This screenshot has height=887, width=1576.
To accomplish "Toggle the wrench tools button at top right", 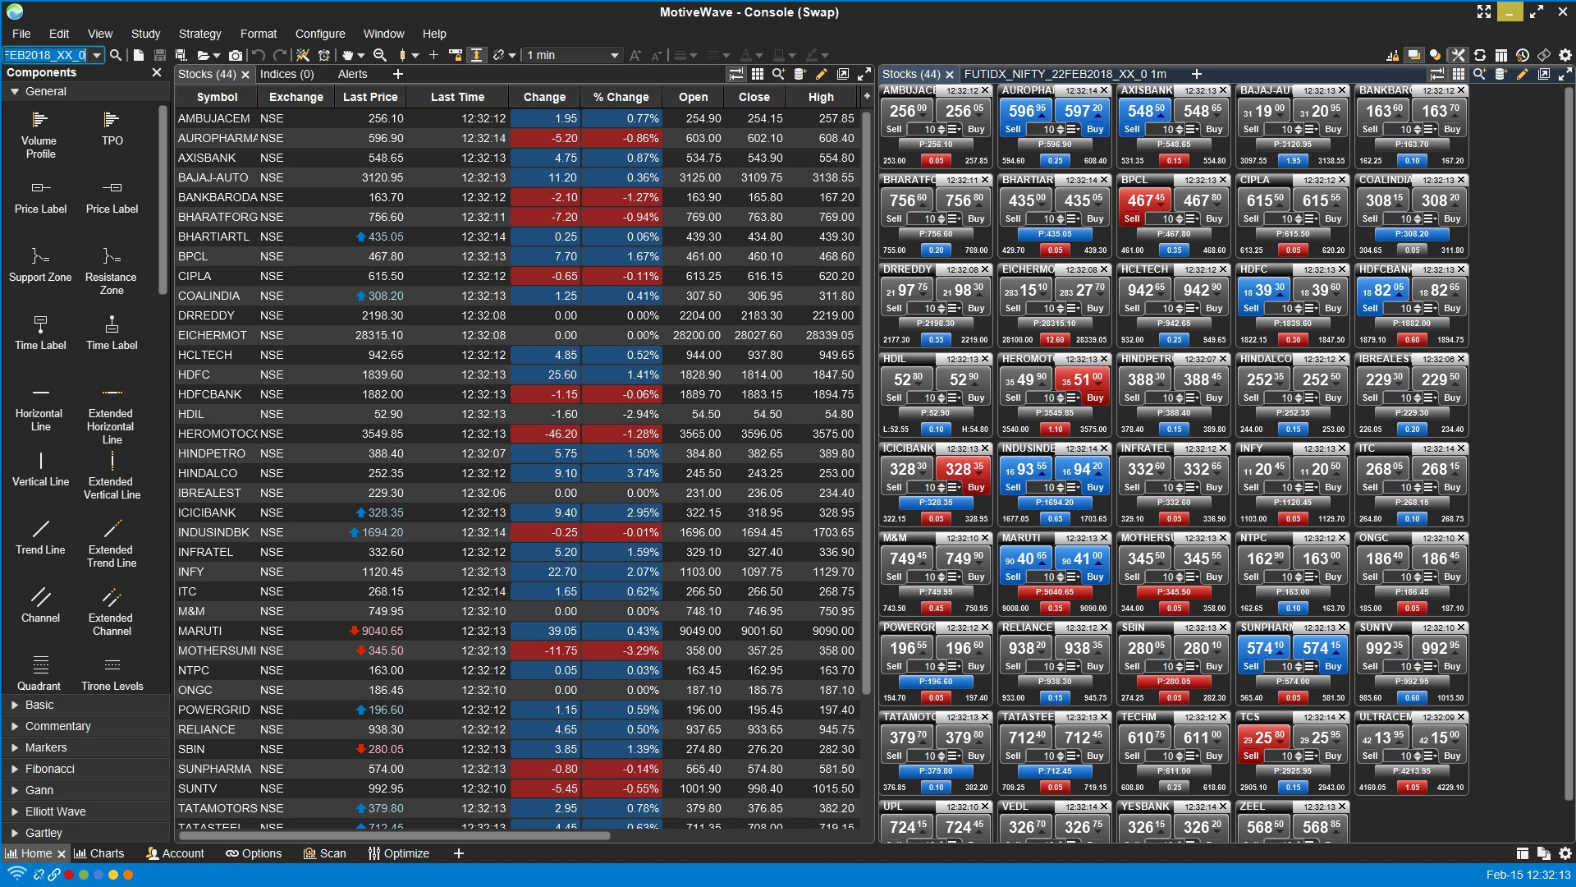I will [1457, 55].
